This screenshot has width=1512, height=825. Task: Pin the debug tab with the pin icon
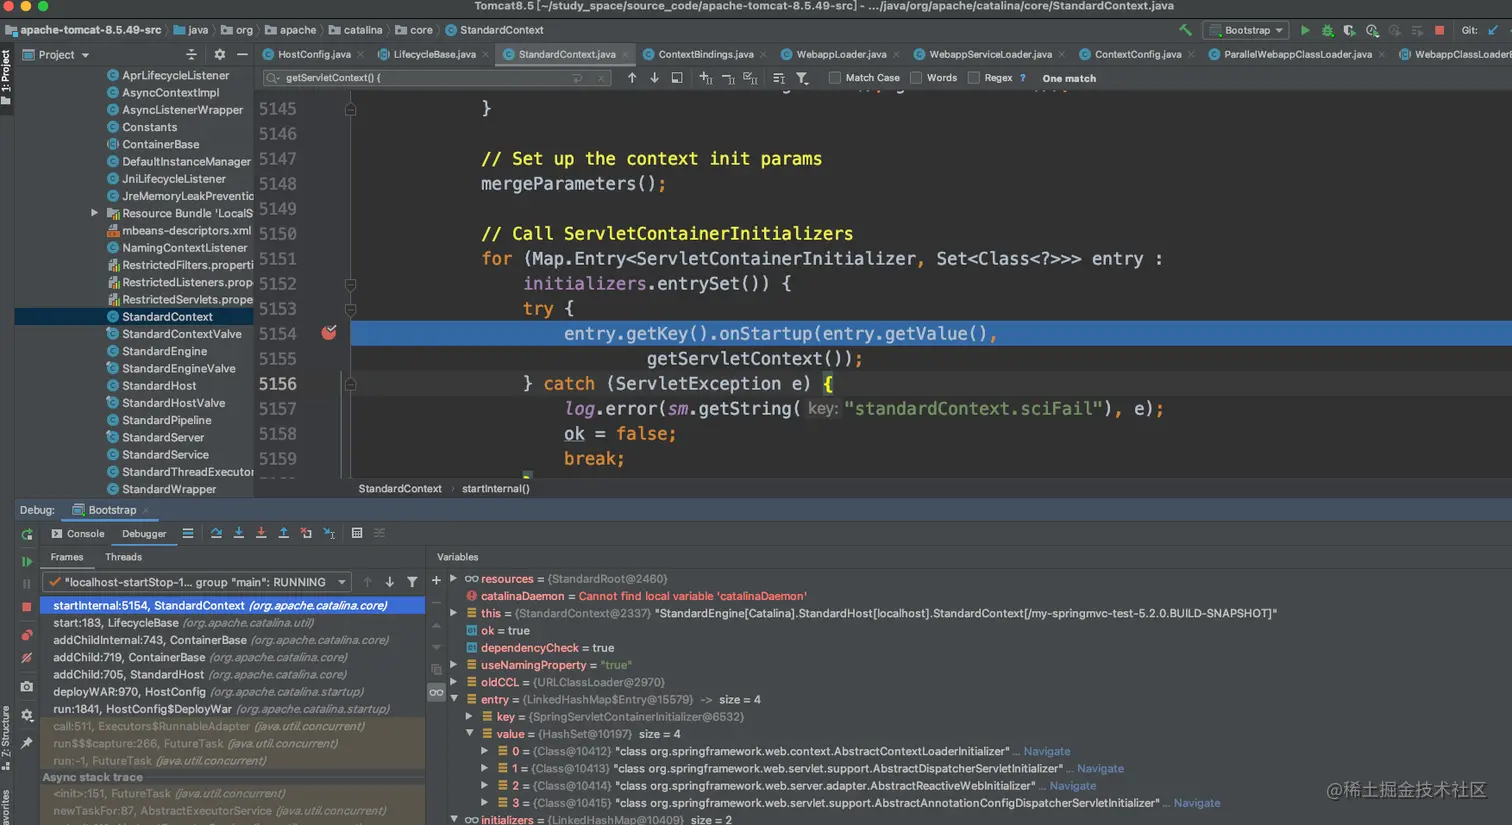(x=27, y=742)
